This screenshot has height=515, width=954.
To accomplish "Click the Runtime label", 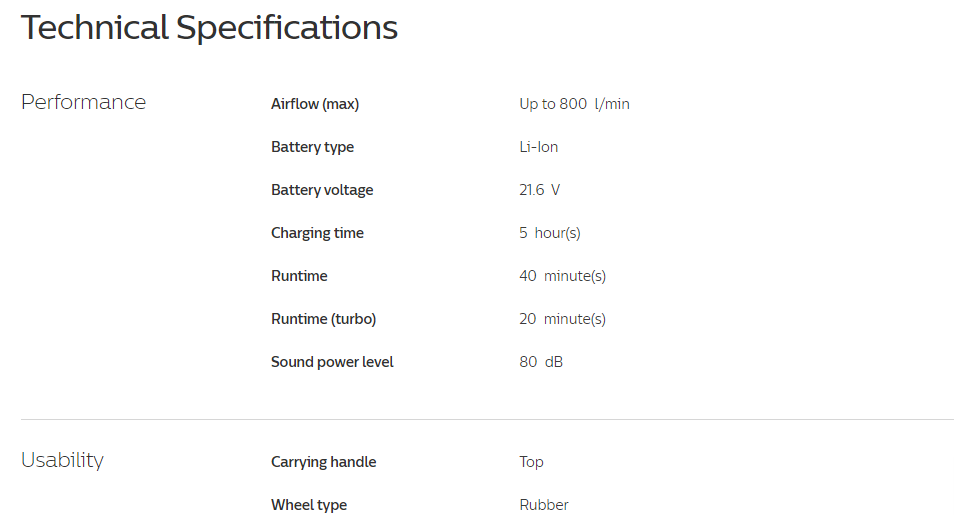I will pyautogui.click(x=299, y=276).
